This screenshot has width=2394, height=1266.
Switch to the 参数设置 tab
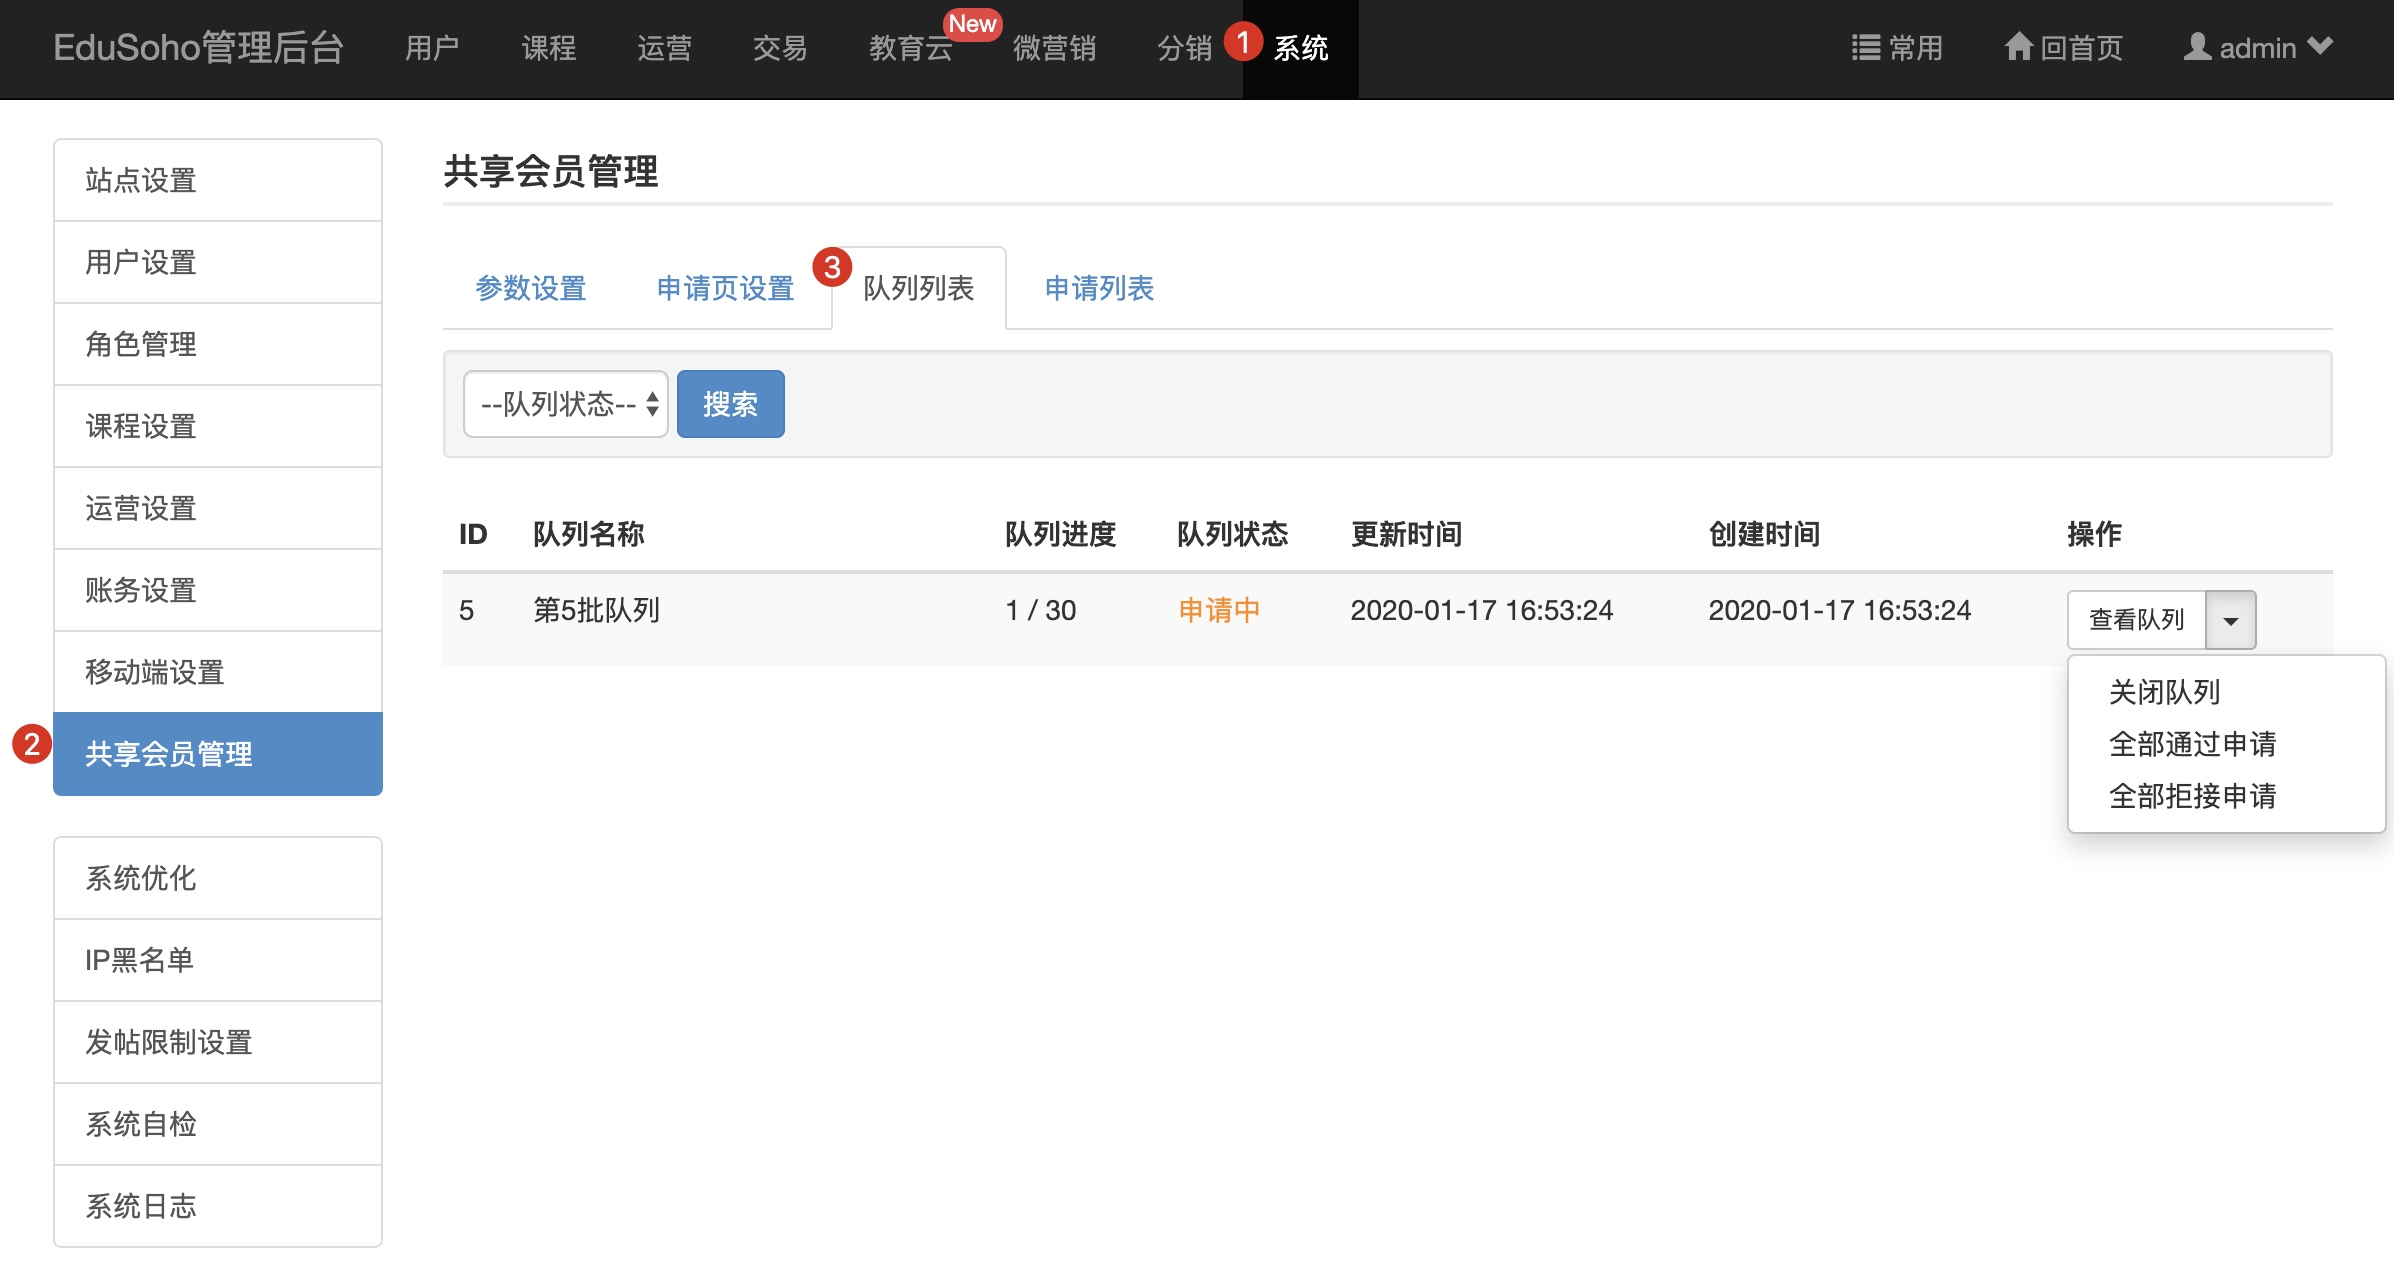531,289
